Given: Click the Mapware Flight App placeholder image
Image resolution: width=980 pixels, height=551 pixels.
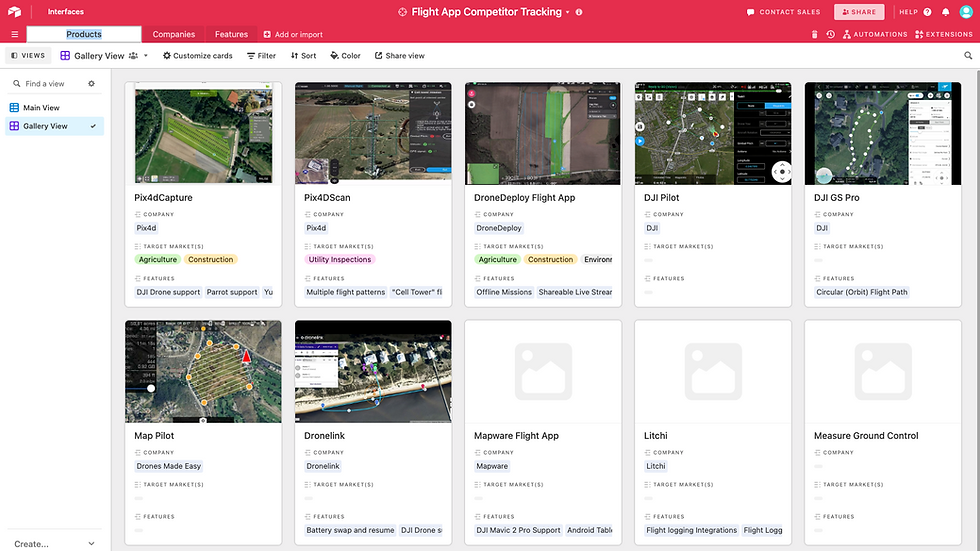Looking at the screenshot, I should (x=542, y=372).
